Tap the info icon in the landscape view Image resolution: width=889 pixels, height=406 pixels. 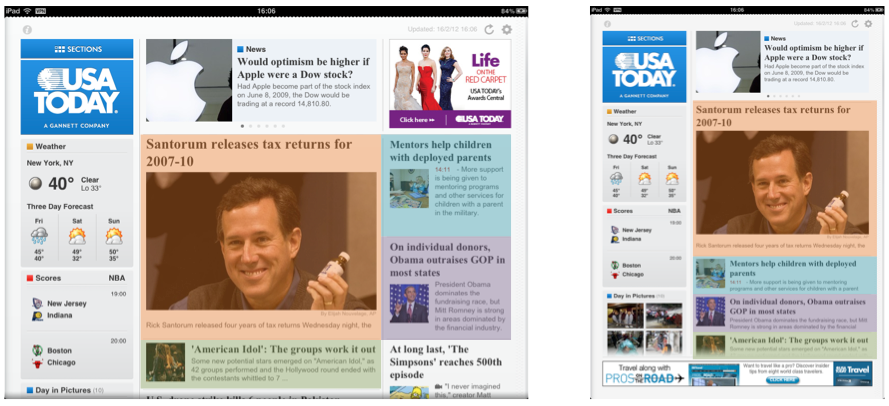27,30
